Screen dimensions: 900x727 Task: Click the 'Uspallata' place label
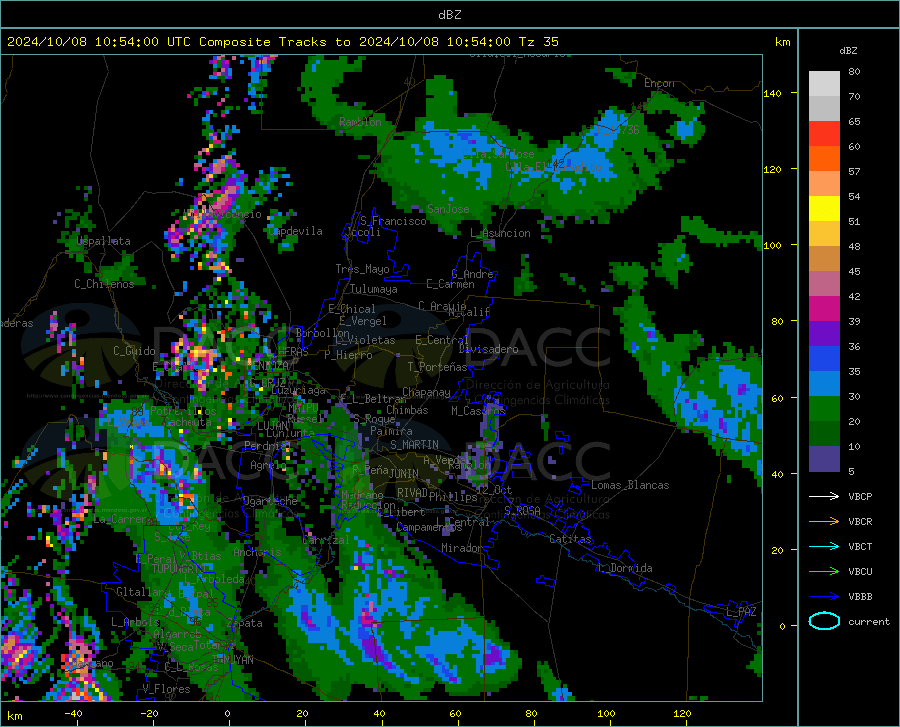[x=103, y=241]
